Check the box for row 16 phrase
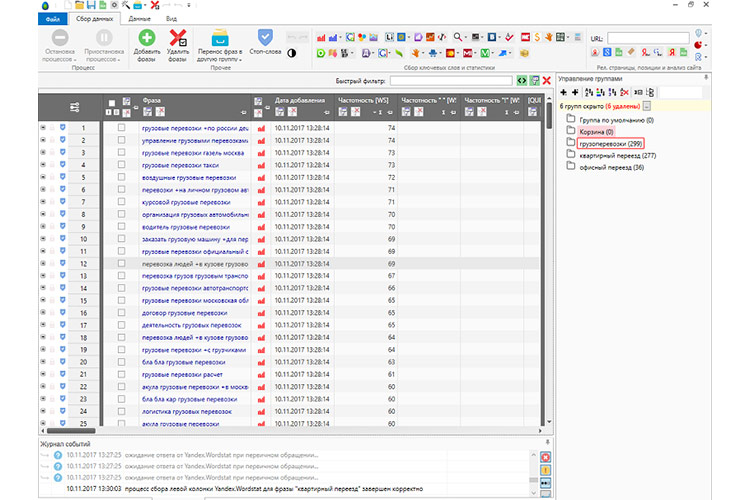Image resolution: width=750 pixels, height=500 pixels. 121,312
